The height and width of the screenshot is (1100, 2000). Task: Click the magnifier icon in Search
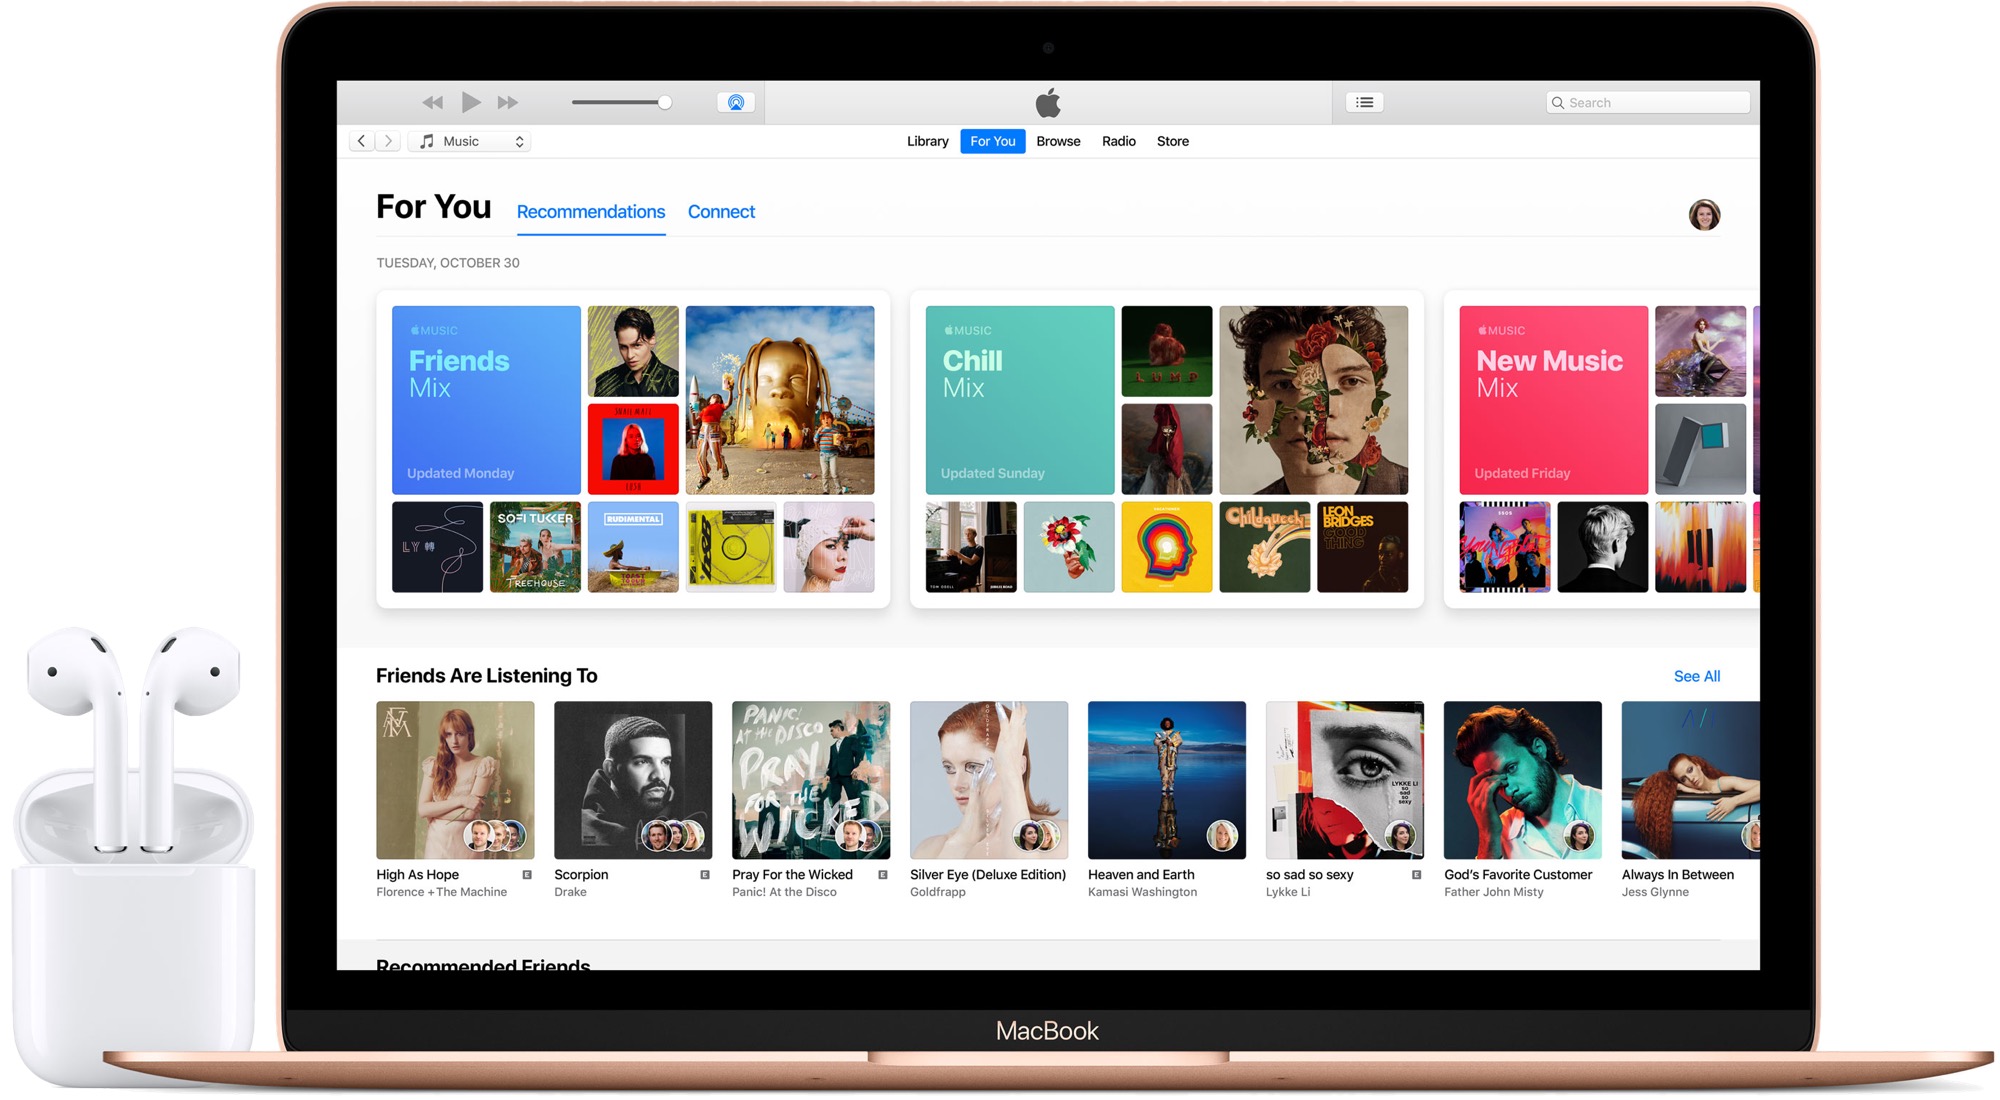click(1557, 102)
